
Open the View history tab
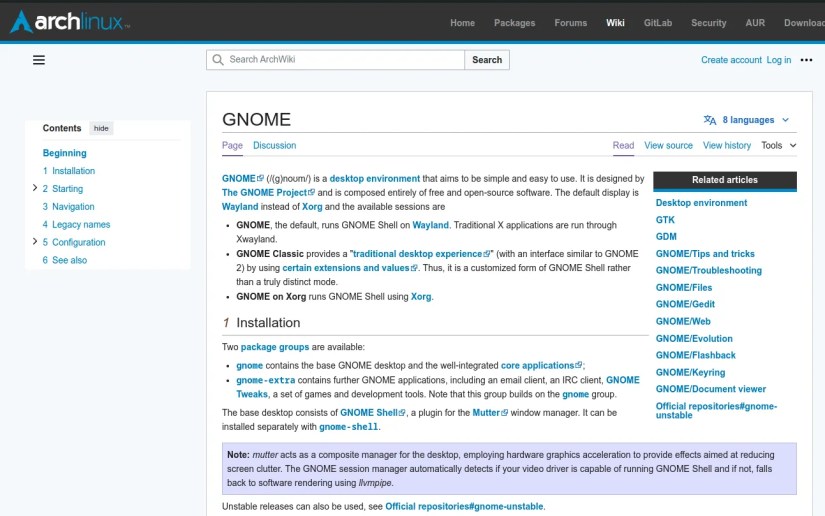point(727,145)
